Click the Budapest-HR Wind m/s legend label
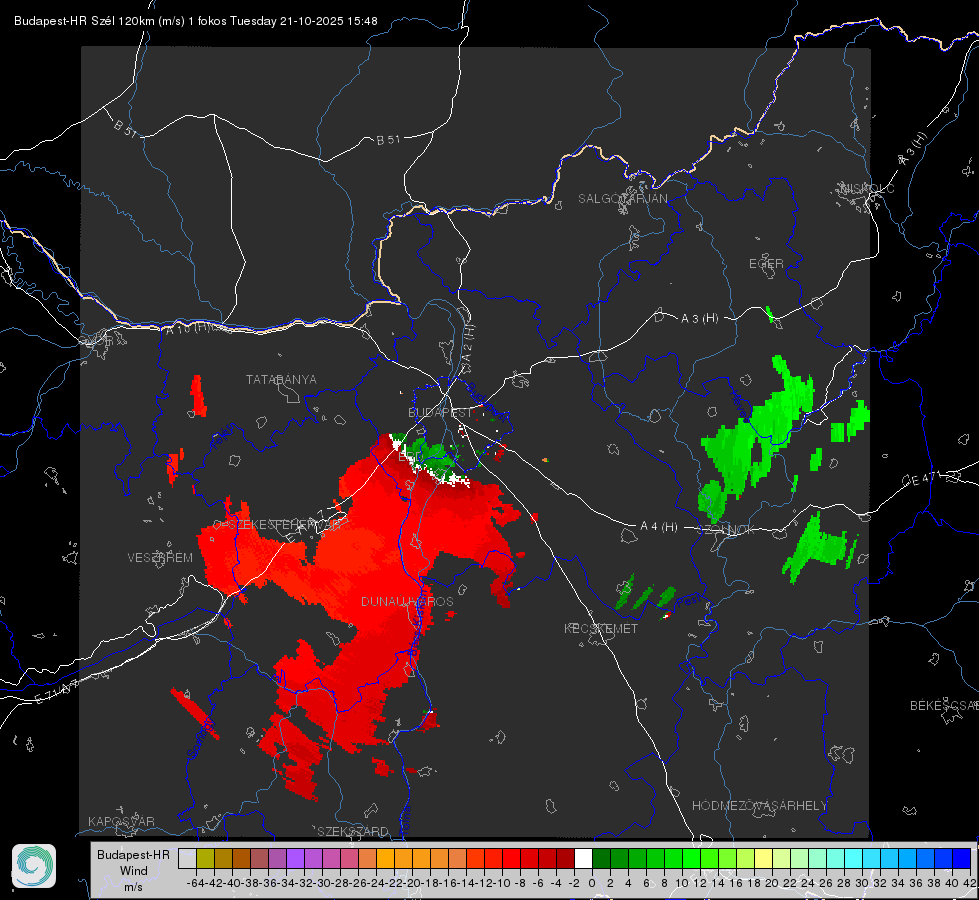This screenshot has width=979, height=900. [133, 870]
